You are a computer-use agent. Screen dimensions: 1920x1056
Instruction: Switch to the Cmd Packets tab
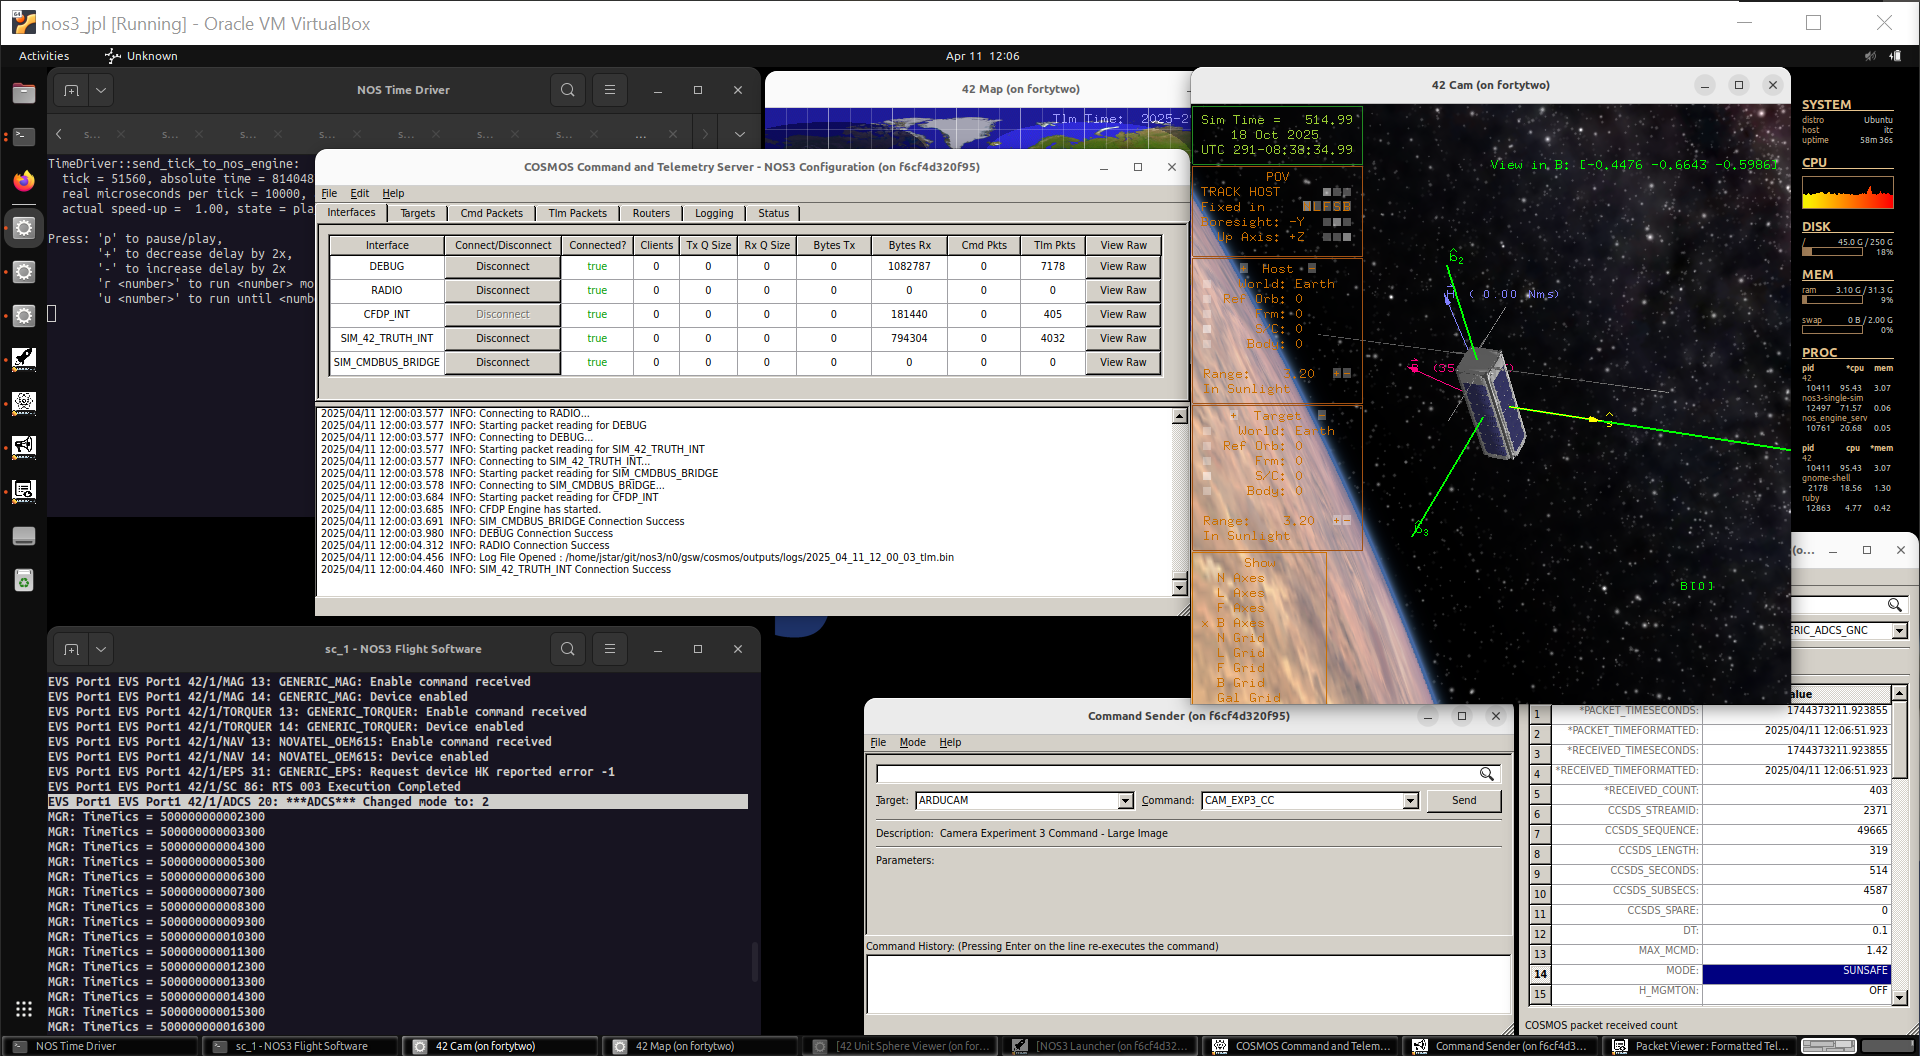492,213
